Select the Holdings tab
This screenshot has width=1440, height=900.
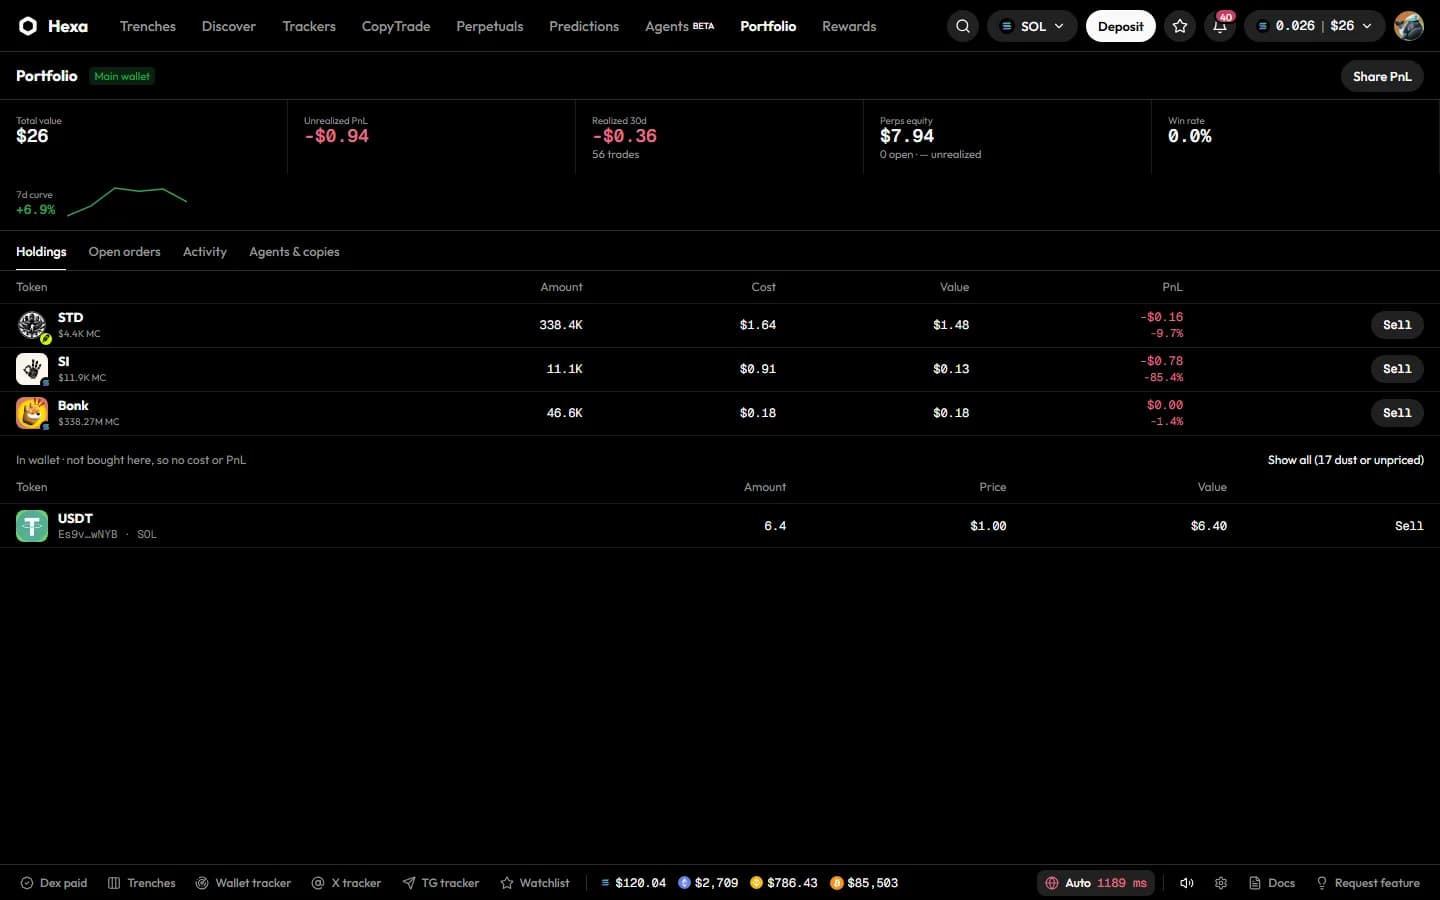pyautogui.click(x=41, y=252)
